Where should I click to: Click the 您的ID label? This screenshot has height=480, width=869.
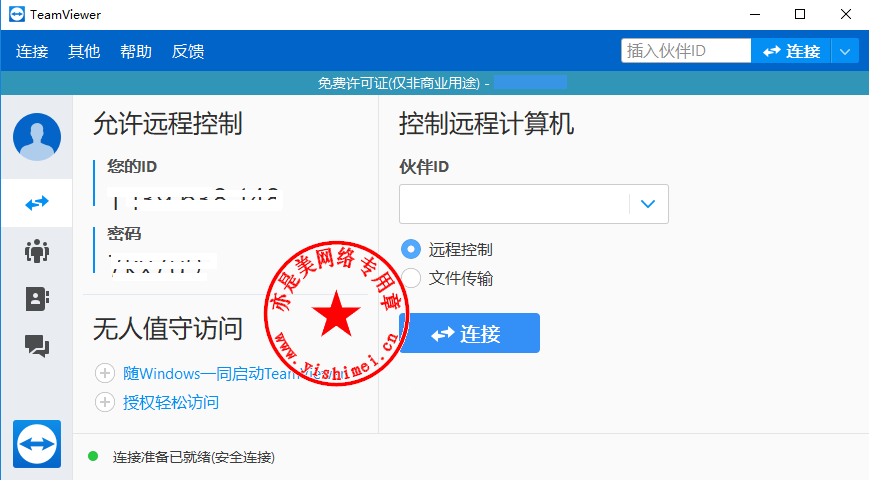pyautogui.click(x=132, y=166)
